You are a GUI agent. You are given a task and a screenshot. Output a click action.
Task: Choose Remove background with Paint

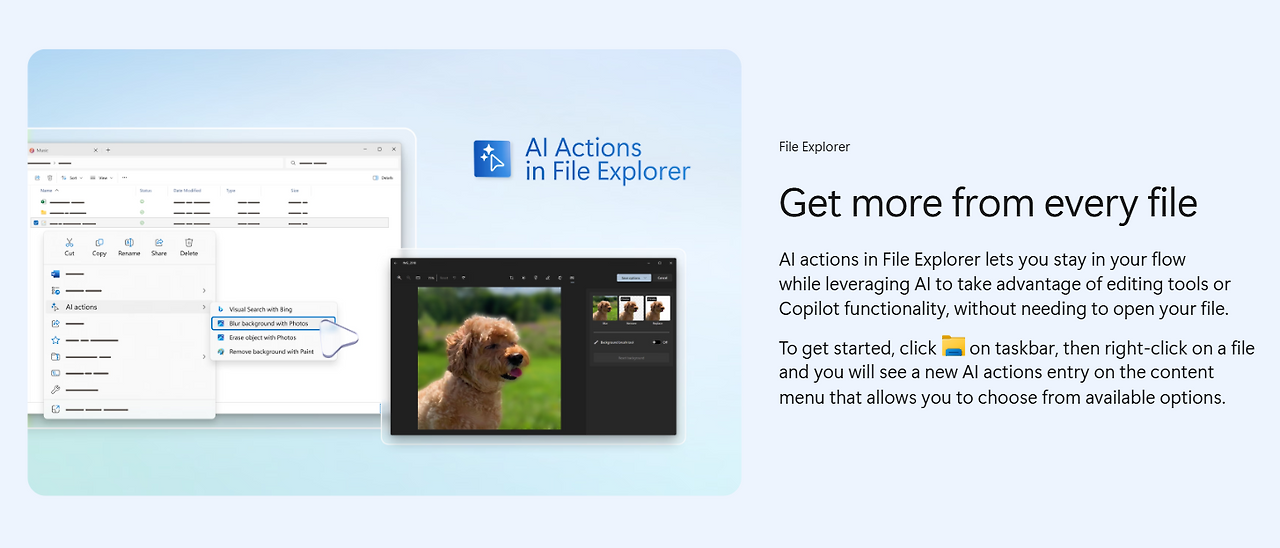tap(274, 352)
